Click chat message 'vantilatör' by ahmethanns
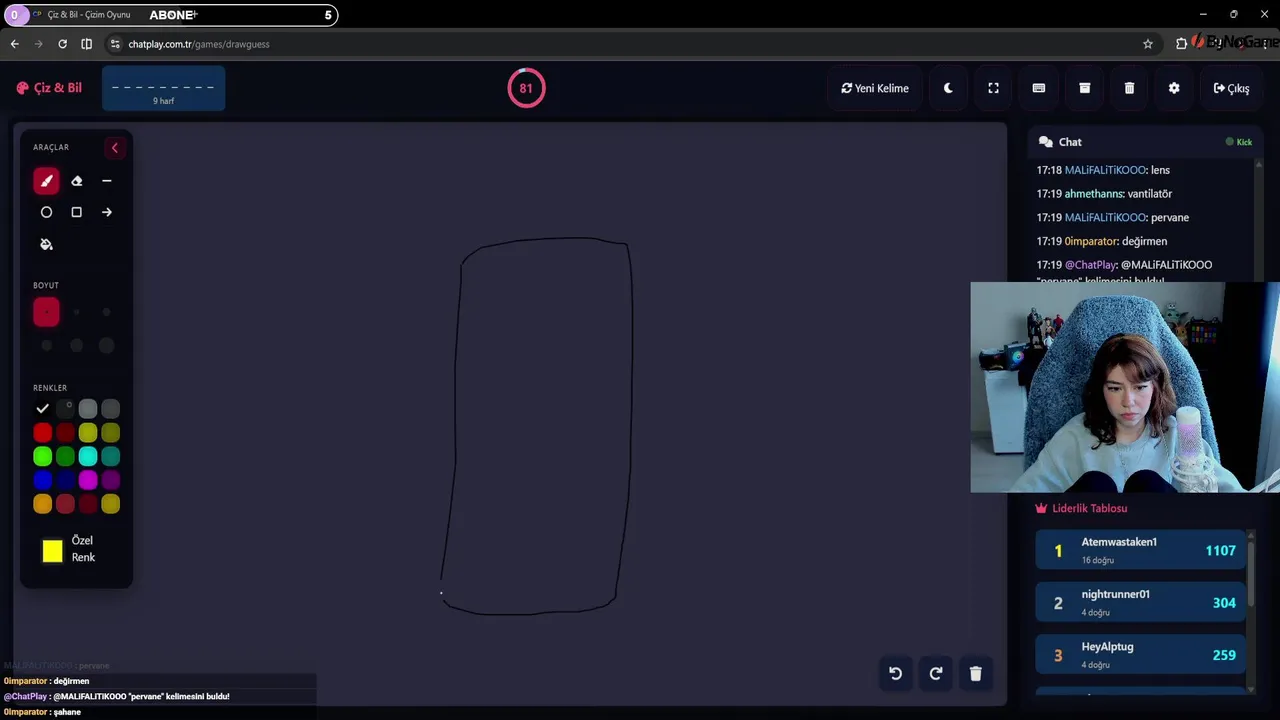The image size is (1280, 720). pyautogui.click(x=1104, y=194)
